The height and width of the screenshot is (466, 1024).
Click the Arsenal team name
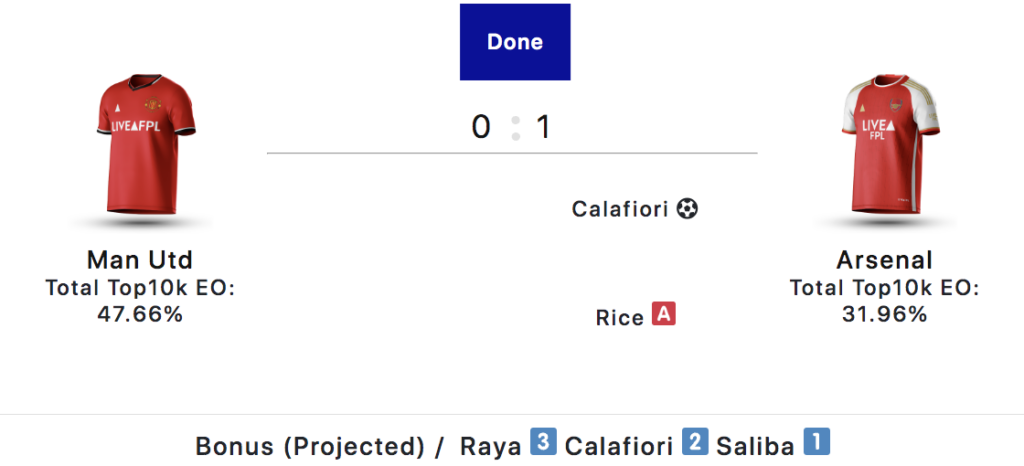[884, 261]
